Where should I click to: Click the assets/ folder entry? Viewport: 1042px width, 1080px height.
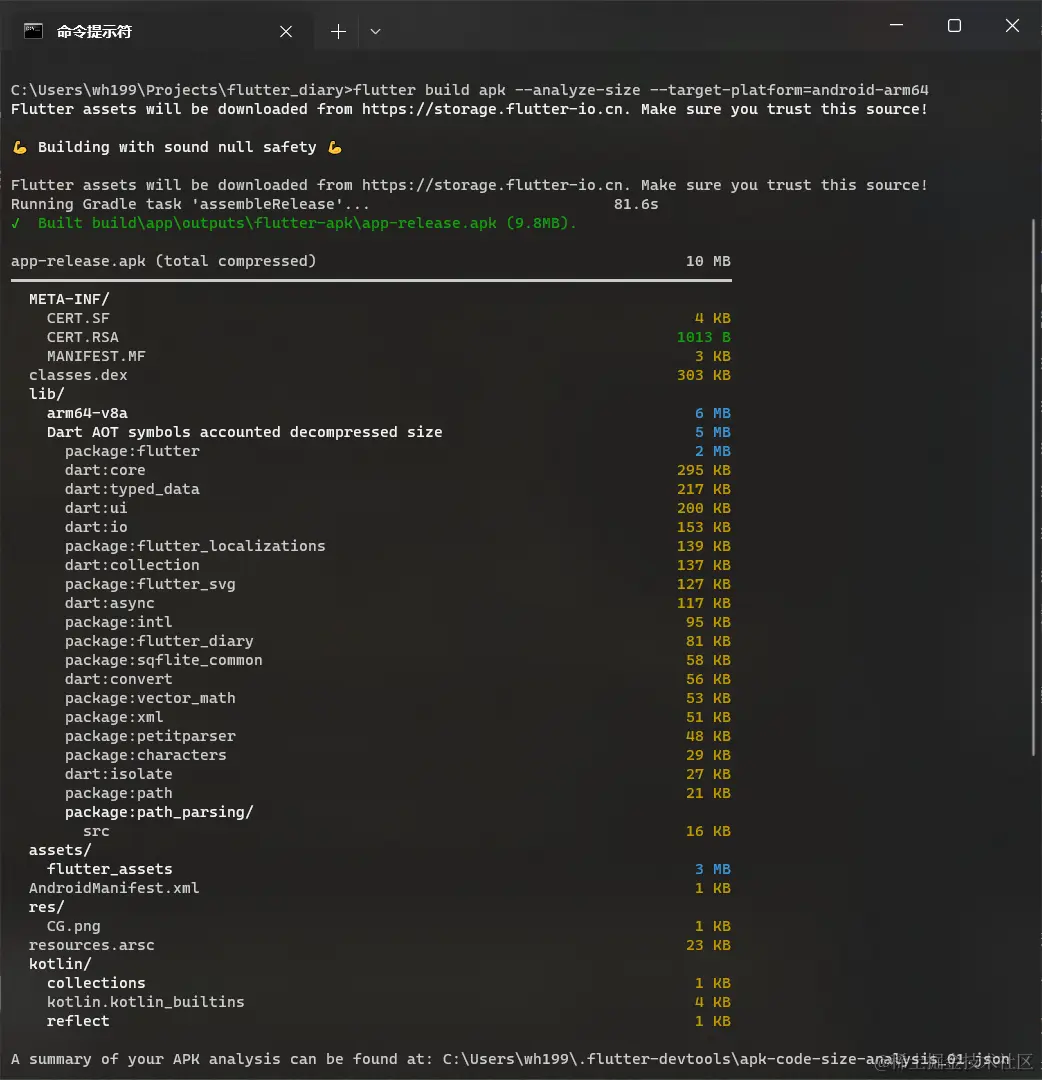[60, 850]
